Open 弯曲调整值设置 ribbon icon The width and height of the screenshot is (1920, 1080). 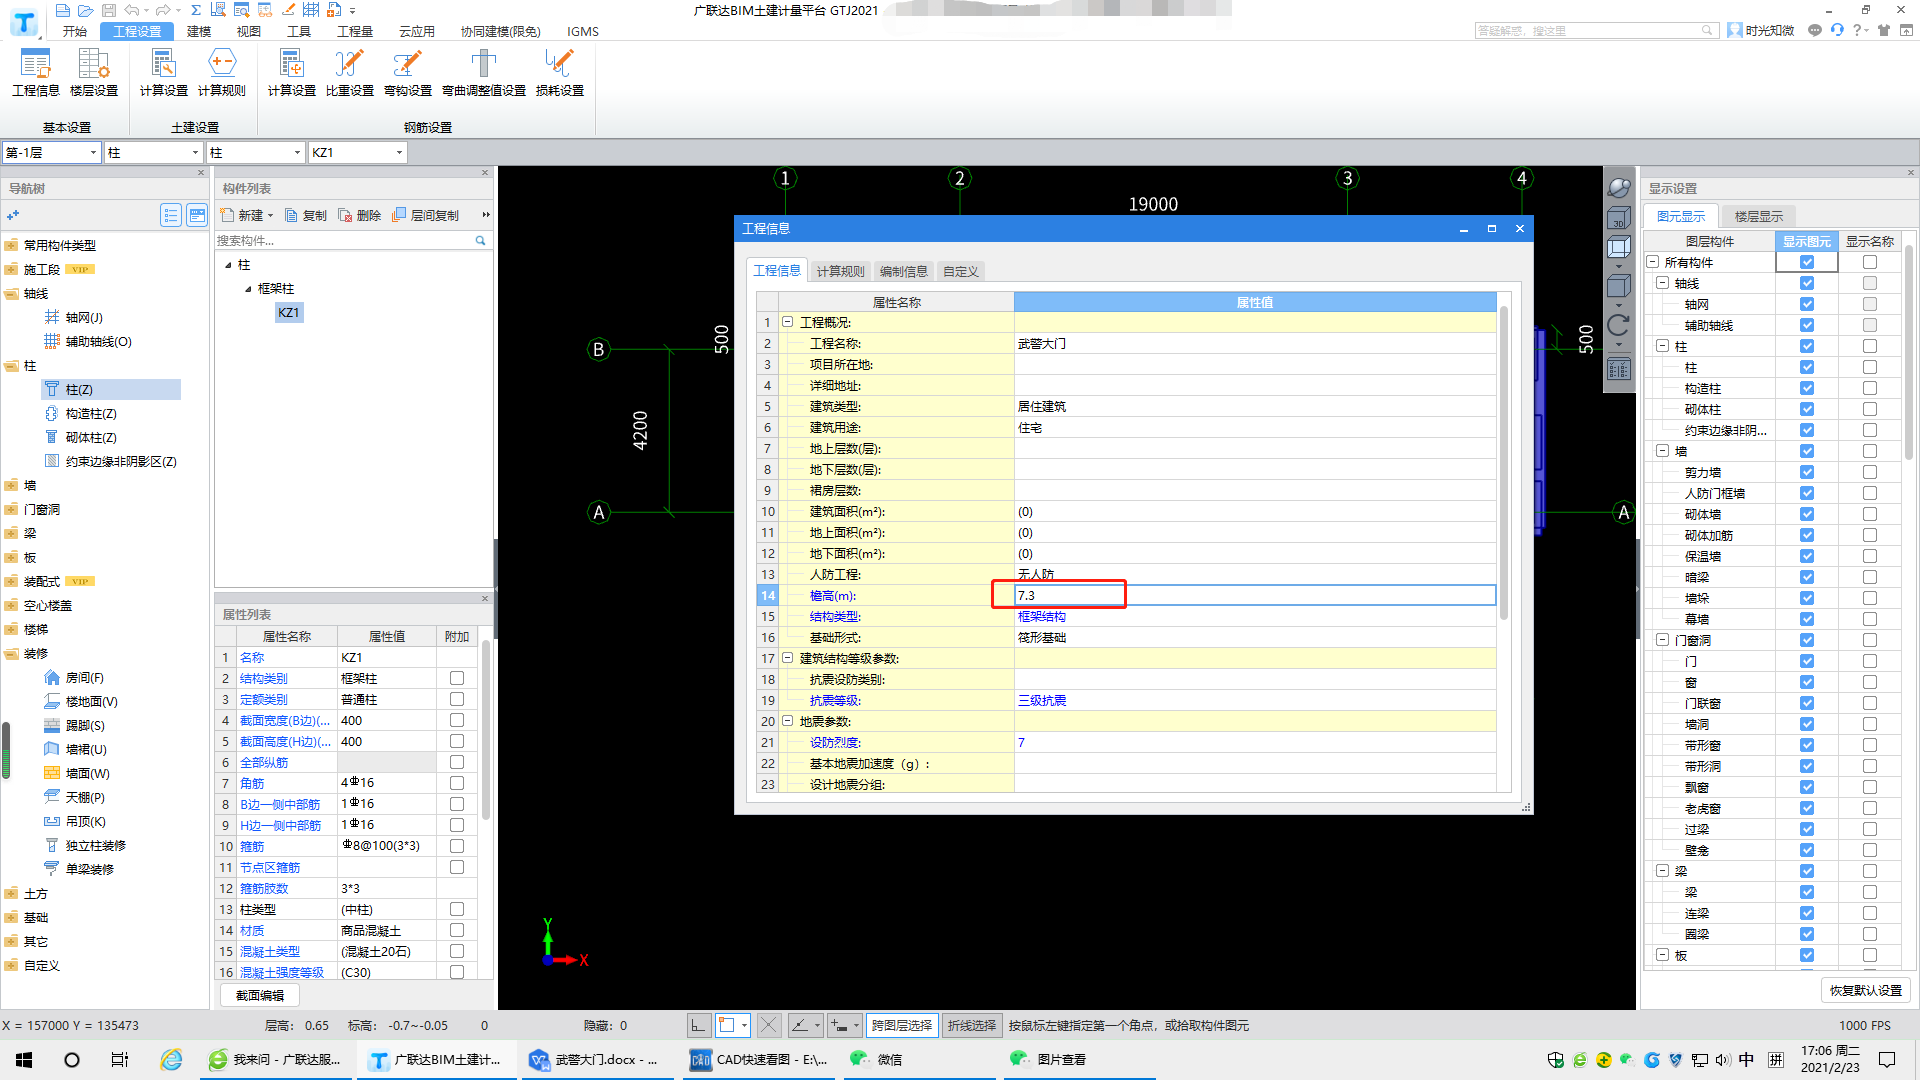pos(484,73)
